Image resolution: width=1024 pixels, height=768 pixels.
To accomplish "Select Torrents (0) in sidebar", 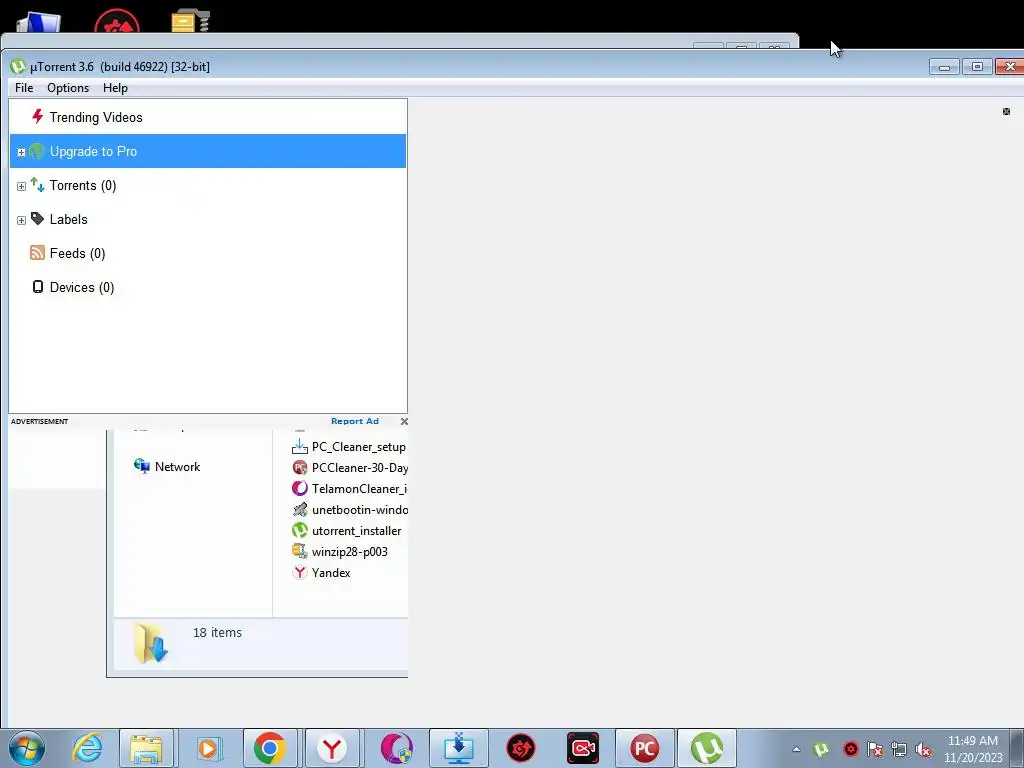I will tap(208, 185).
